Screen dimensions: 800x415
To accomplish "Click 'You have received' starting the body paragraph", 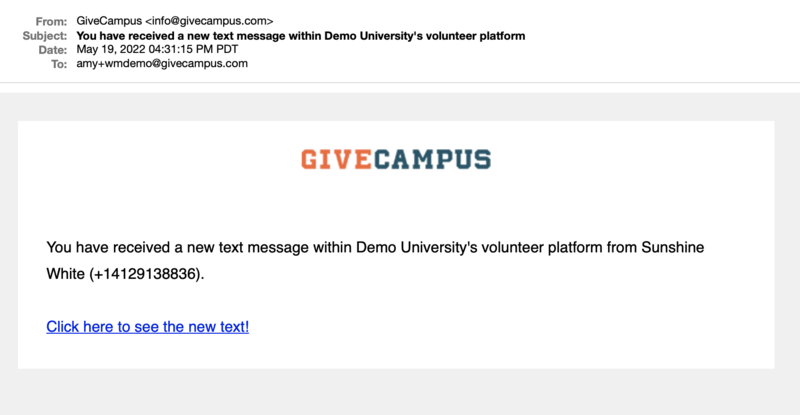I will pyautogui.click(x=108, y=247).
